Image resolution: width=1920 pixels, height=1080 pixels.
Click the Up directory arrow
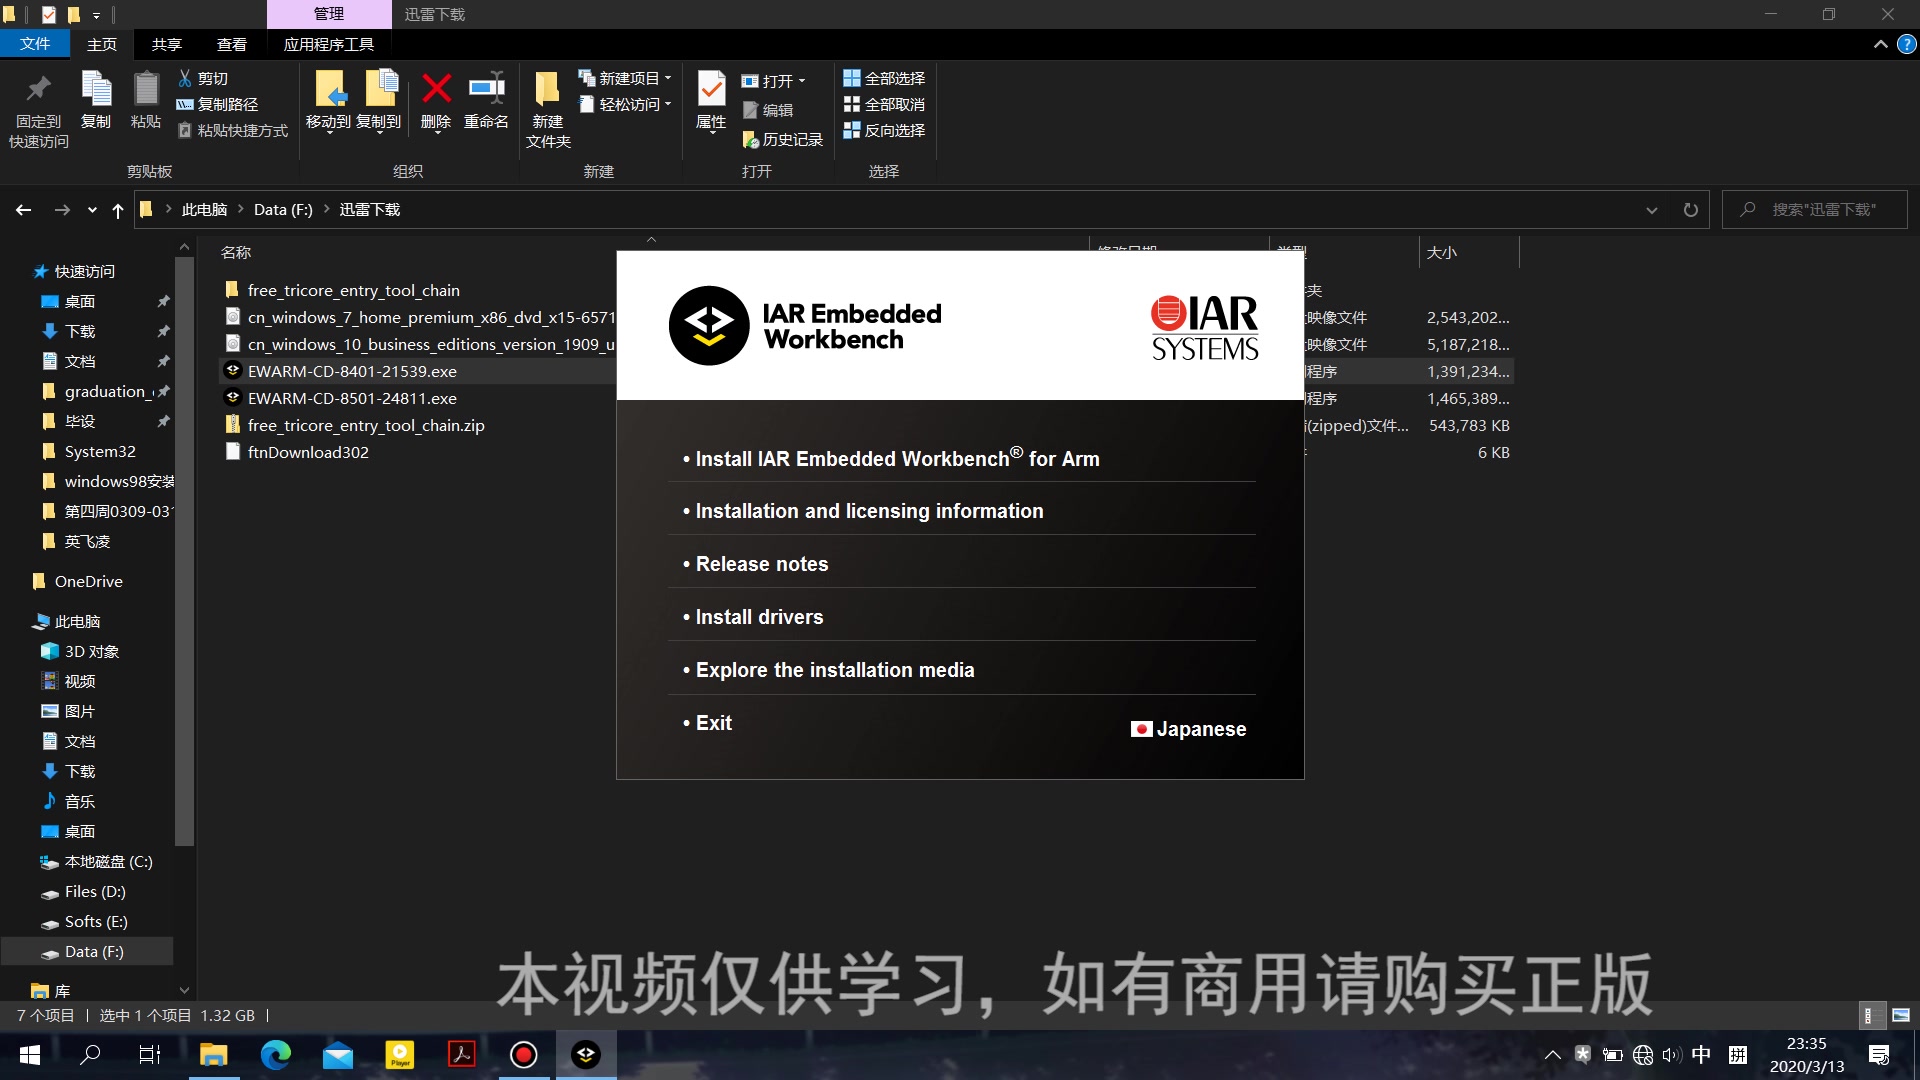pyautogui.click(x=118, y=210)
